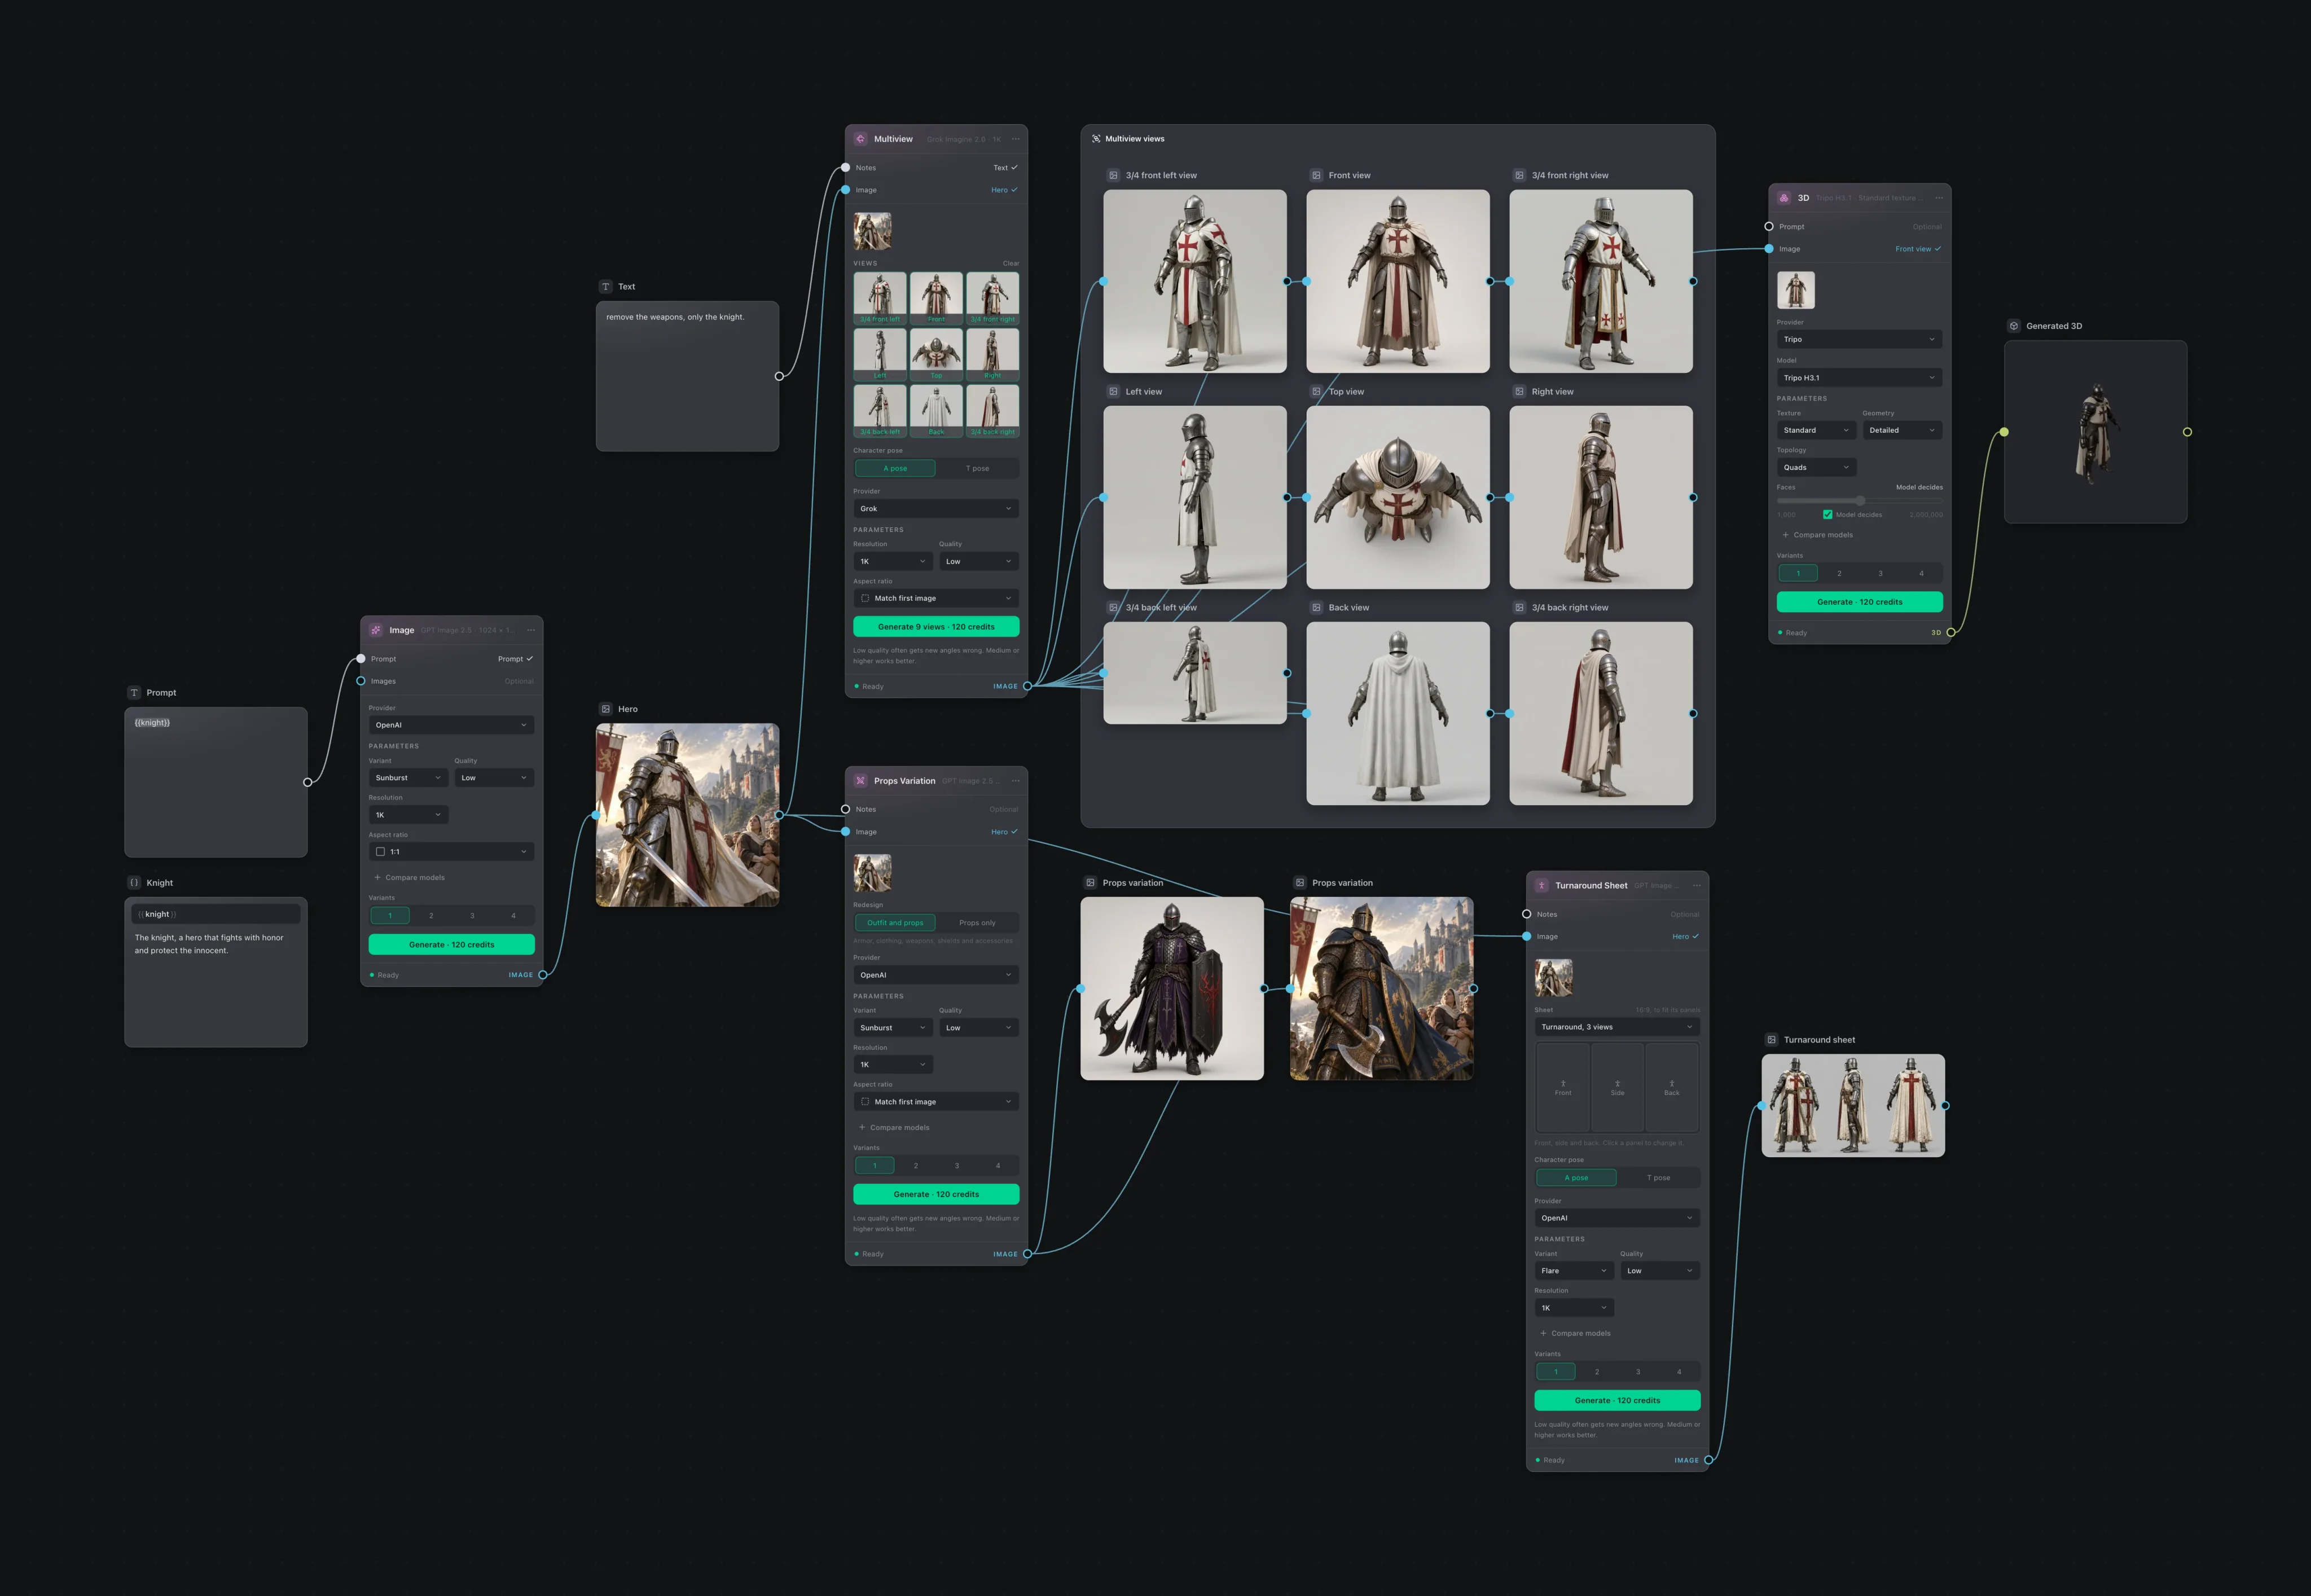Open the 3D node's three-dot menu

(x=1939, y=198)
